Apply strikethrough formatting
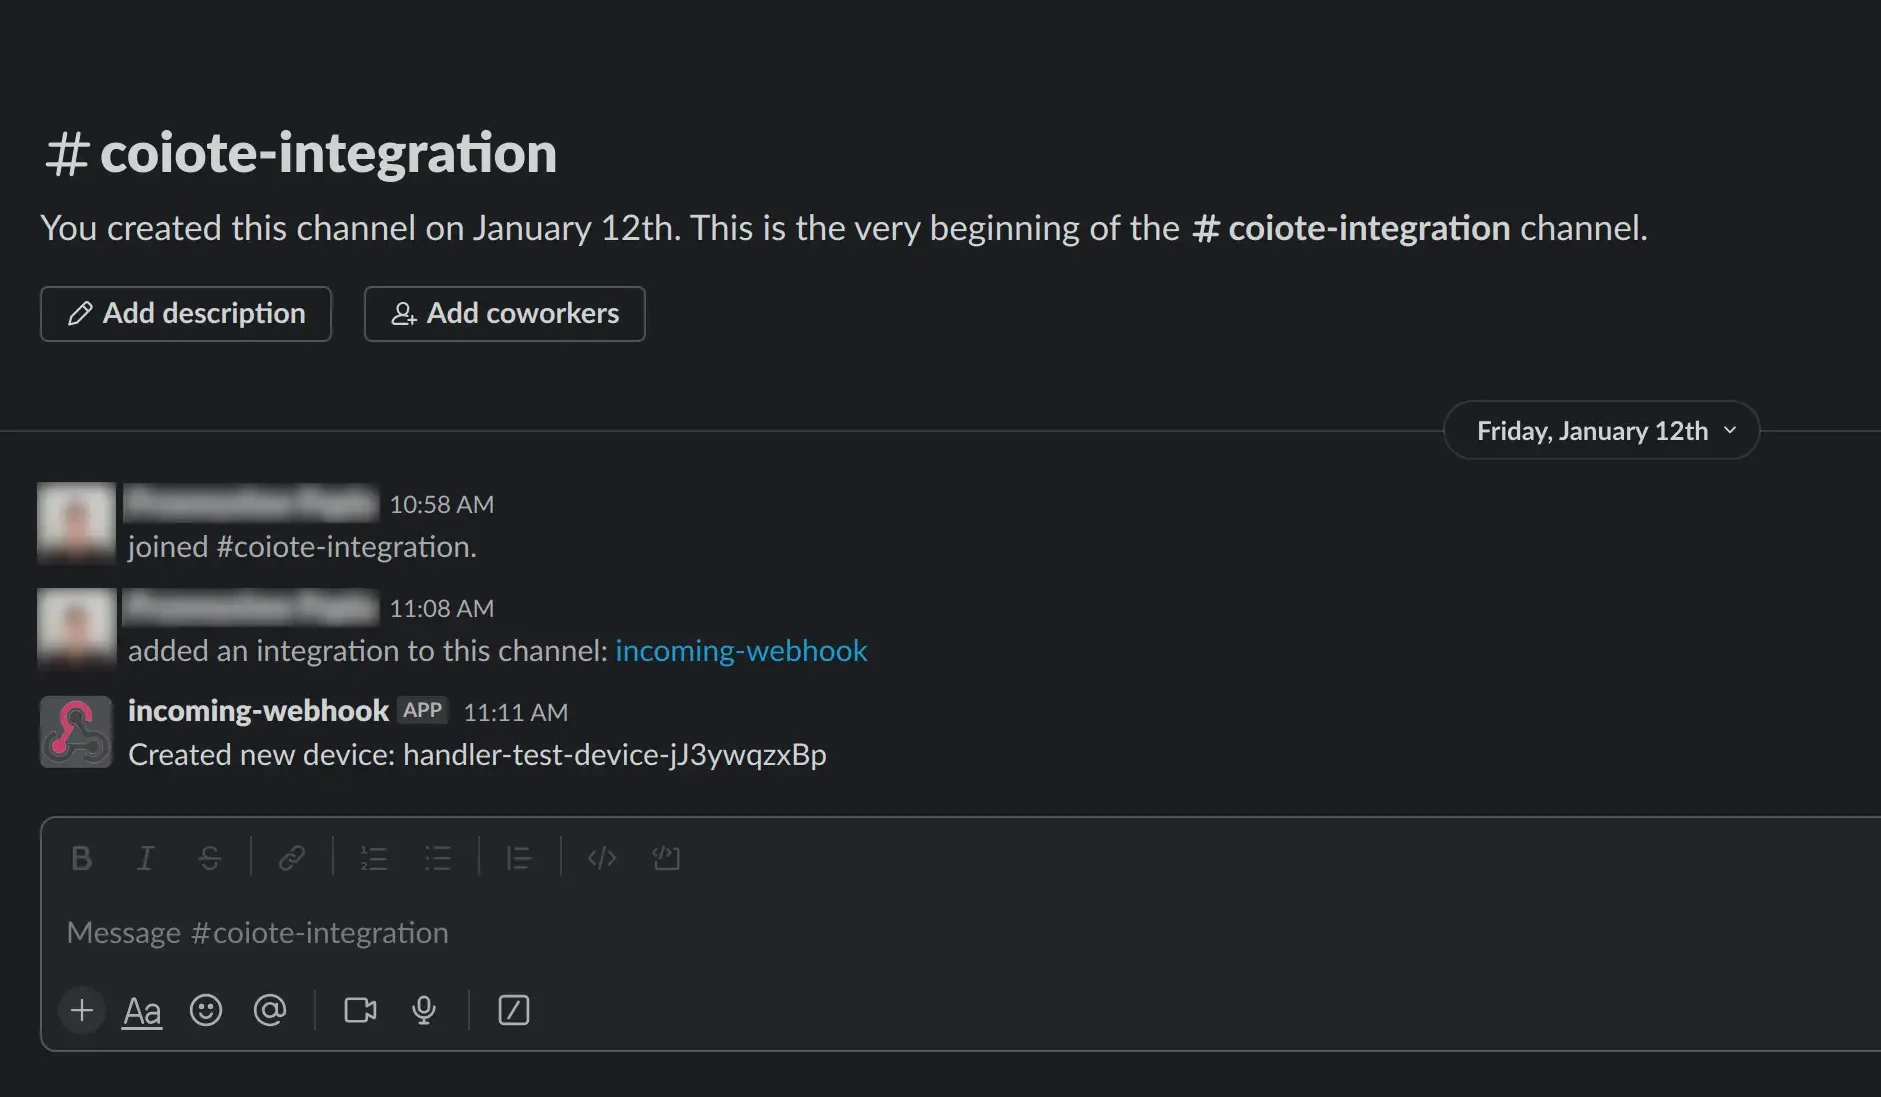The height and width of the screenshot is (1097, 1881). (210, 858)
